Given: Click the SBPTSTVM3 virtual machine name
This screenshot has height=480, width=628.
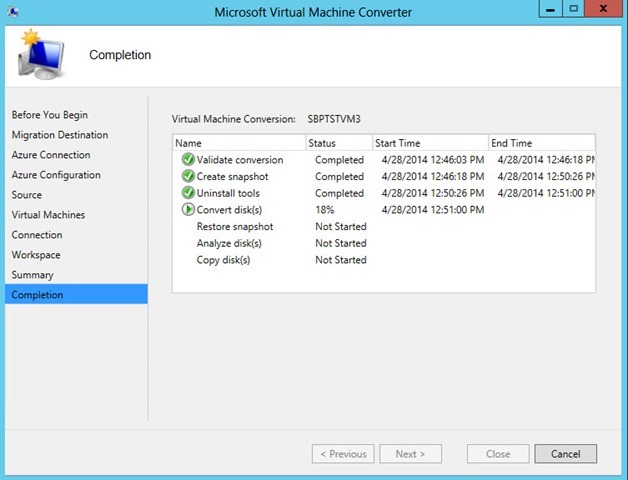Looking at the screenshot, I should pos(334,119).
